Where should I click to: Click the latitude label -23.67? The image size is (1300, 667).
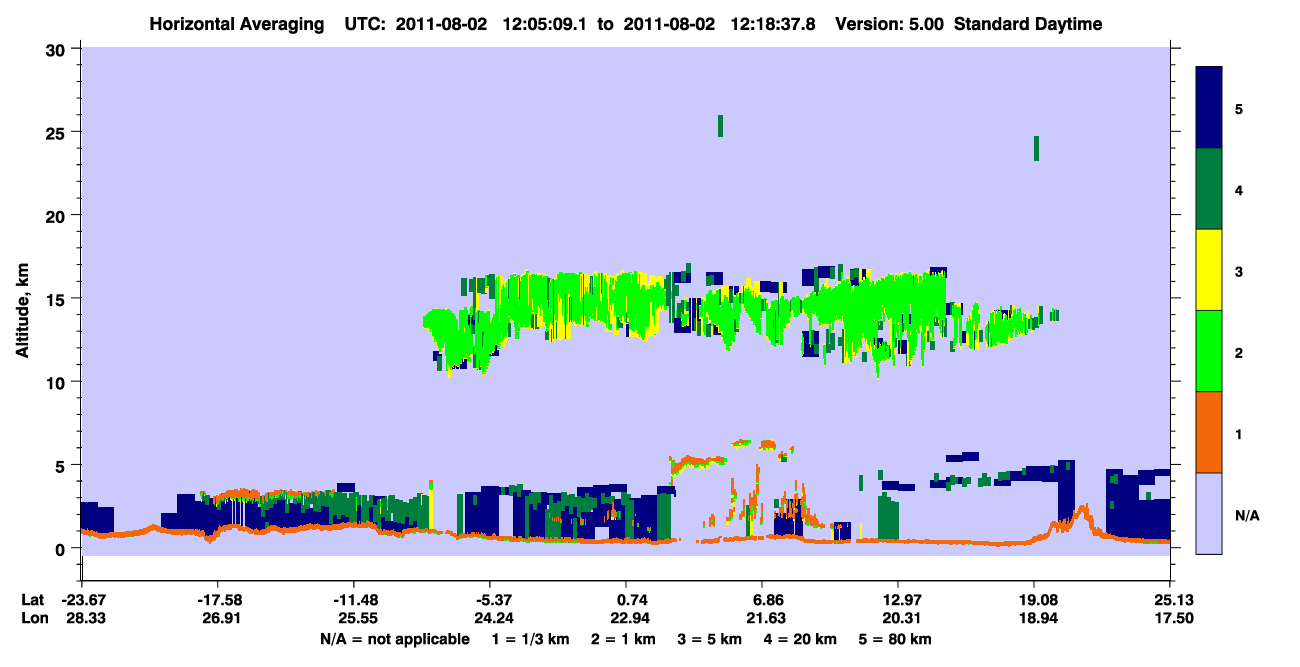pos(80,599)
